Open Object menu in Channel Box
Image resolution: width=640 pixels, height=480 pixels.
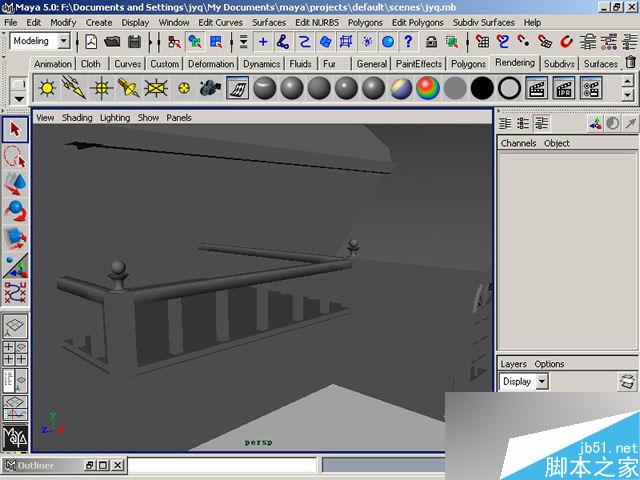[557, 143]
